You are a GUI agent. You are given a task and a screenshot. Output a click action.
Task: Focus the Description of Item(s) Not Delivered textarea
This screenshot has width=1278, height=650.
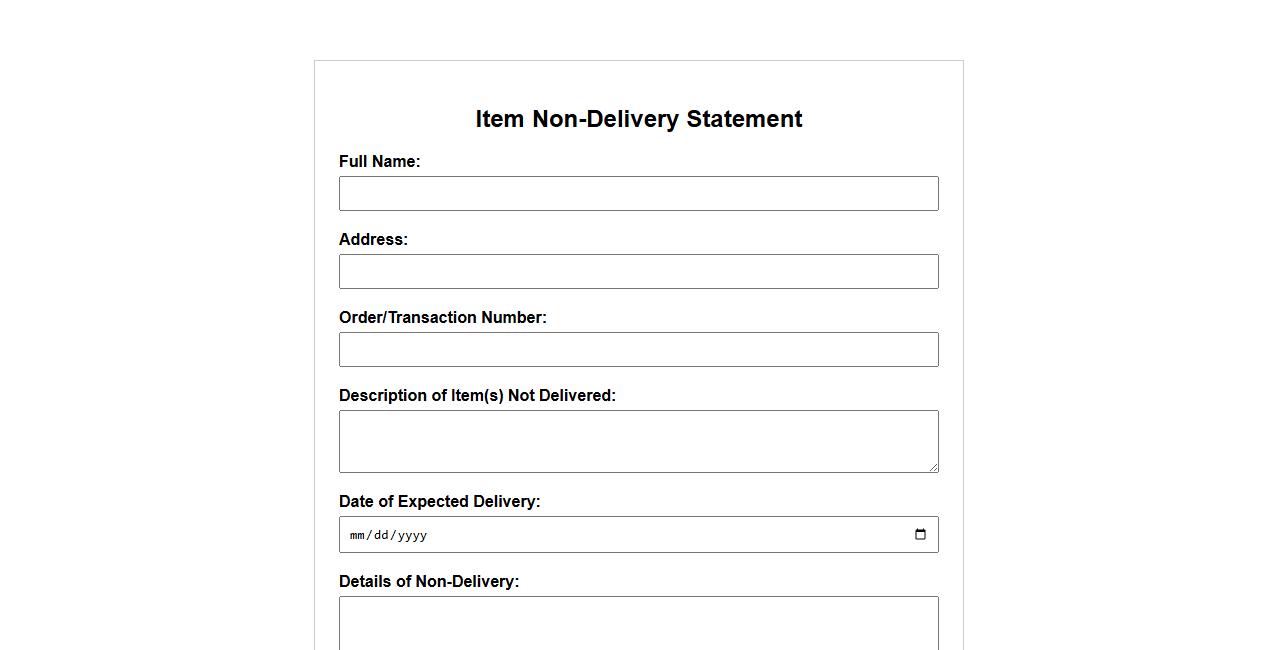(x=638, y=441)
